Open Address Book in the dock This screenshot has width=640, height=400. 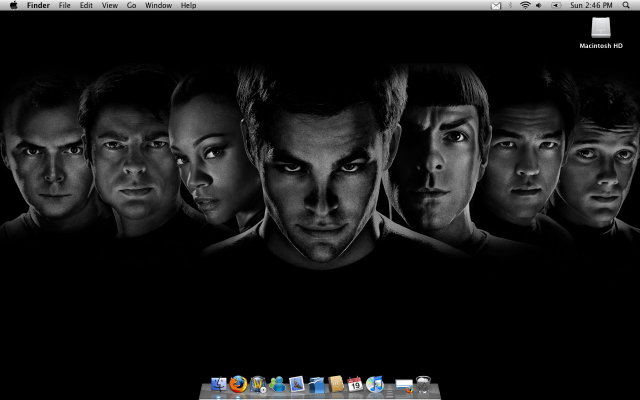pyautogui.click(x=336, y=384)
